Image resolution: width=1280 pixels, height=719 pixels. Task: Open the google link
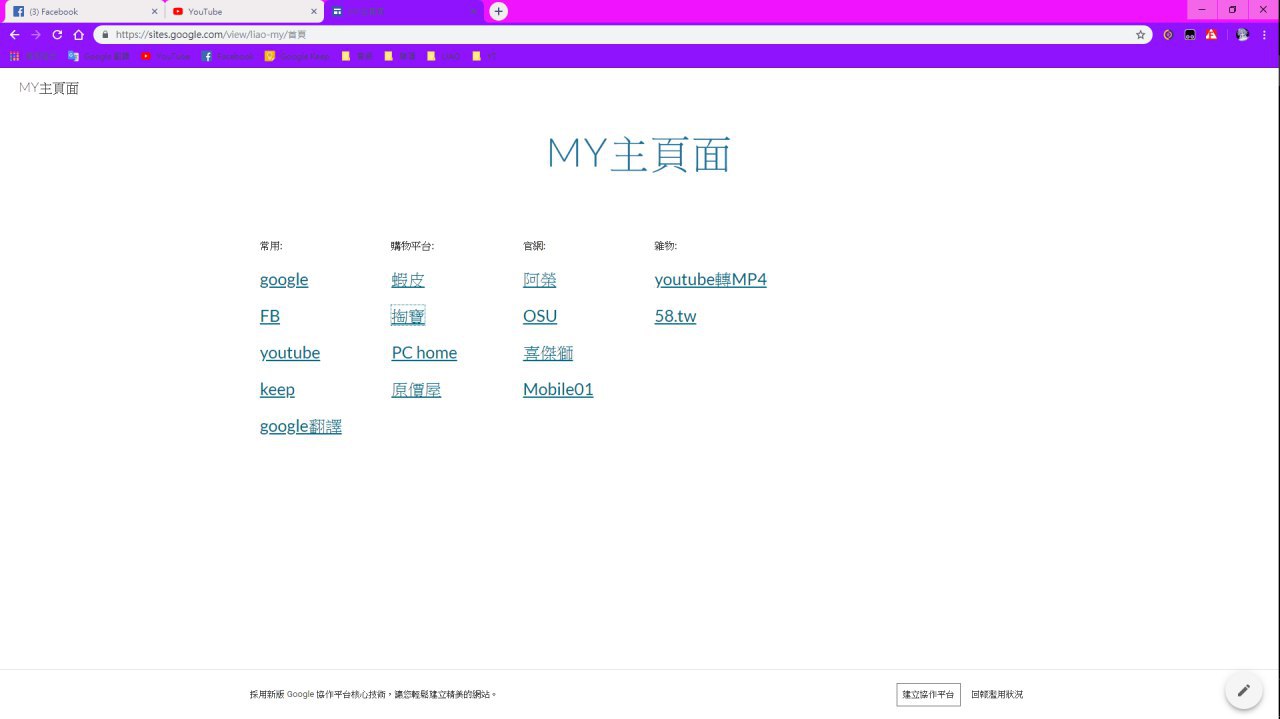(x=284, y=280)
